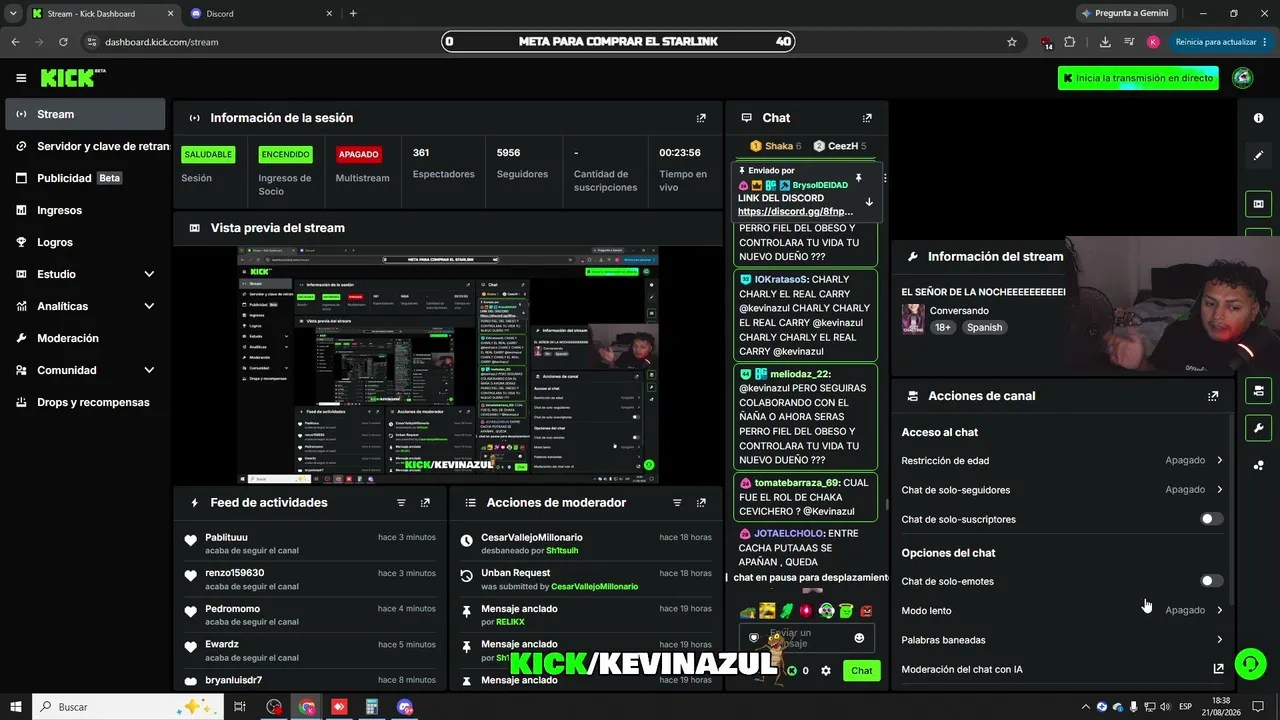The width and height of the screenshot is (1280, 720).
Task: Unpin the pinned Discord link message
Action: point(858,178)
